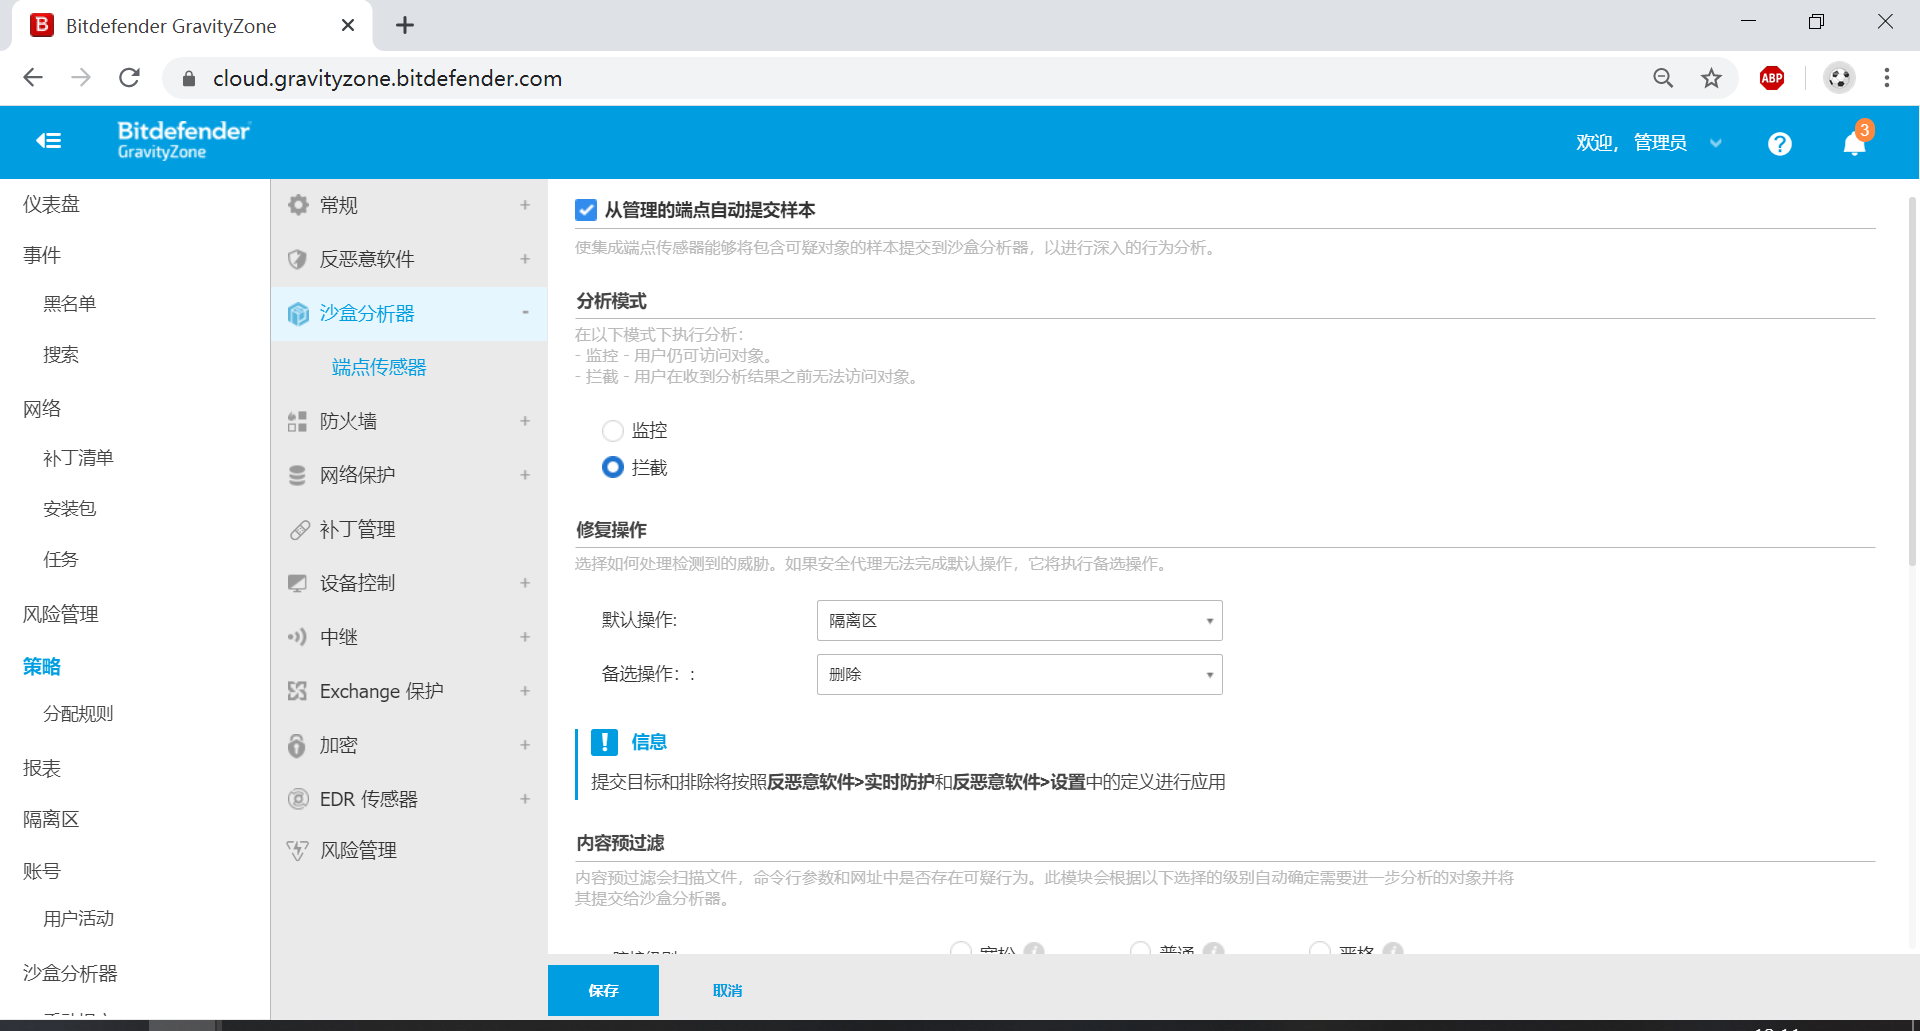1920x1031 pixels.
Task: Open the Chrome three-dot menu
Action: click(x=1887, y=78)
